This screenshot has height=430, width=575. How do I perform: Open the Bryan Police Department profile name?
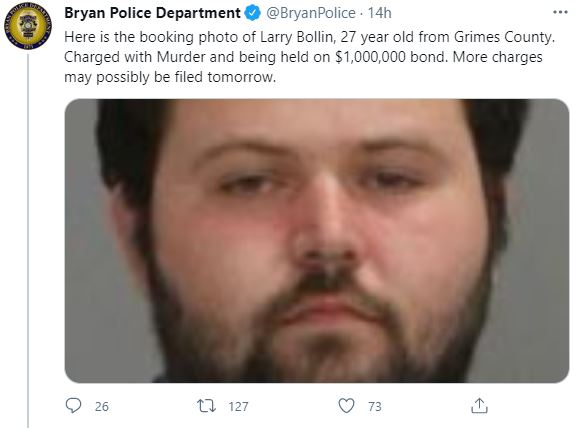152,13
